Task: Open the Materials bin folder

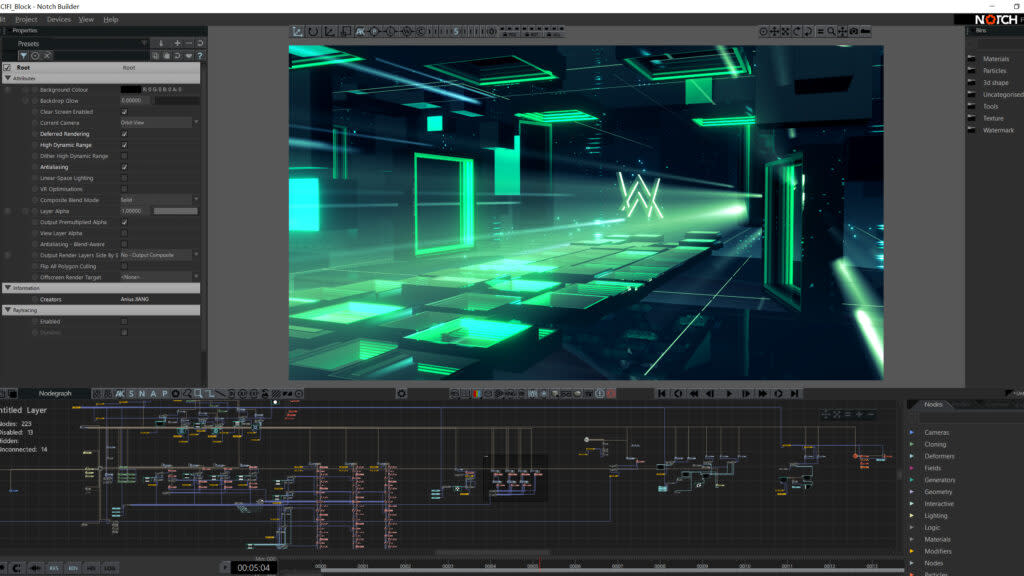Action: click(996, 59)
